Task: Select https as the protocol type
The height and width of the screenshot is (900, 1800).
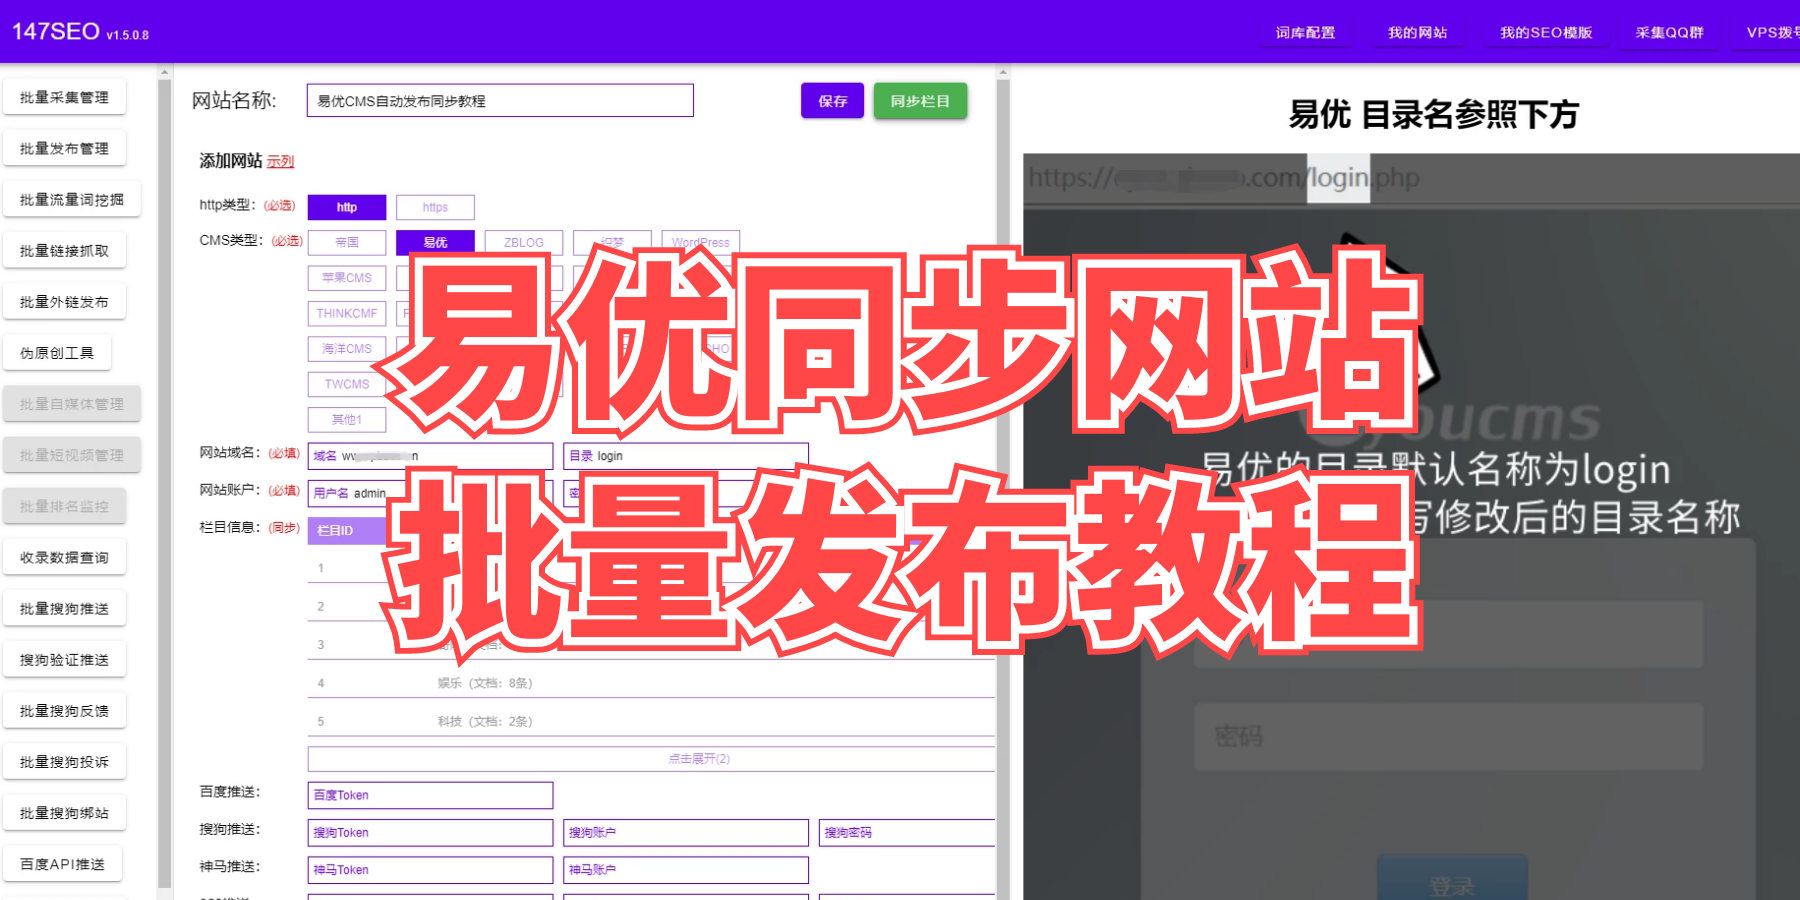Action: click(x=435, y=207)
